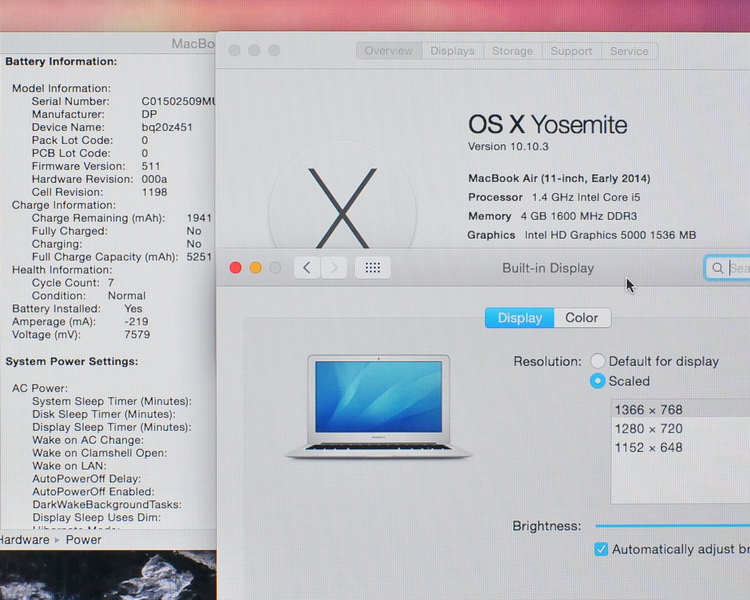Viewport: 750px width, 600px height.
Task: Focus the search field in Display preferences
Action: coord(728,268)
